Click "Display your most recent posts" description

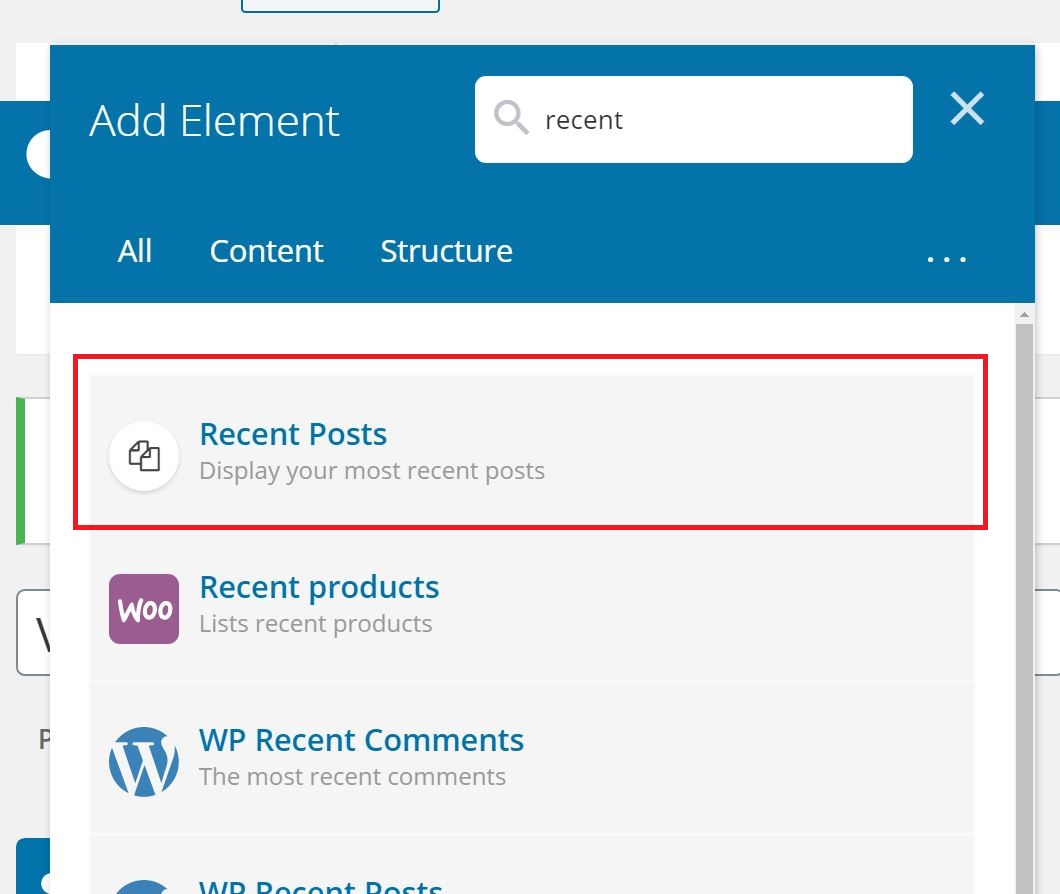click(372, 471)
